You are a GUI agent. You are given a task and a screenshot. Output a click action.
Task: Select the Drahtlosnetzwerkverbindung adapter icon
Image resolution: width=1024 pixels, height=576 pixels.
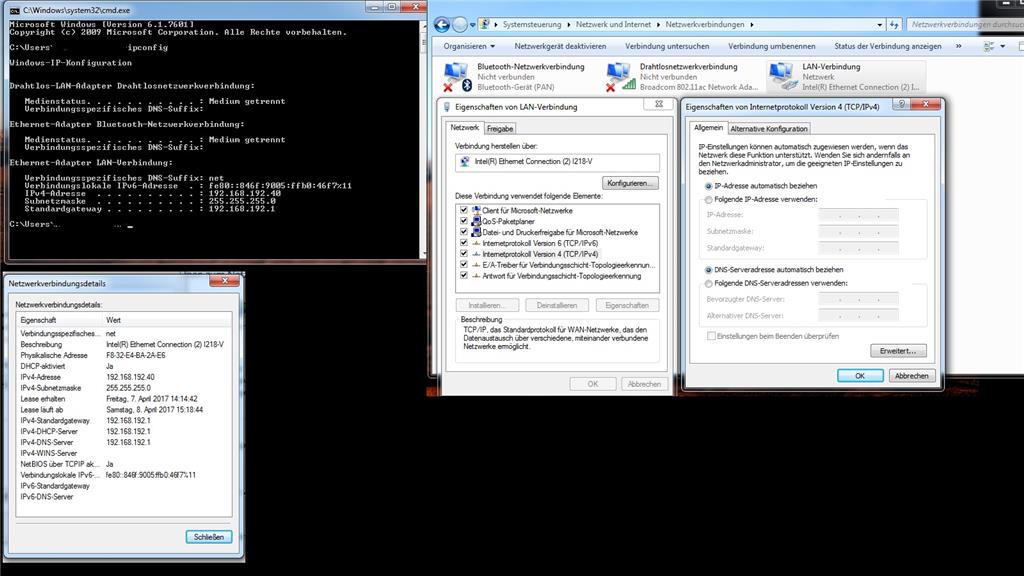619,76
